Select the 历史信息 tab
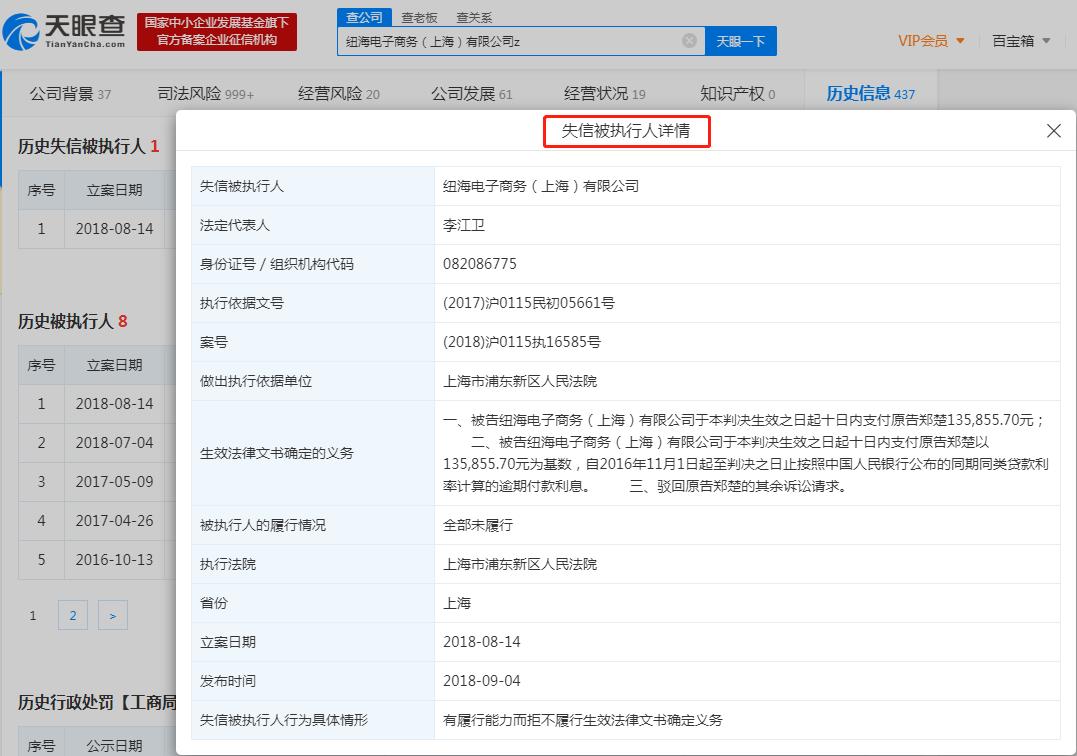 [870, 94]
